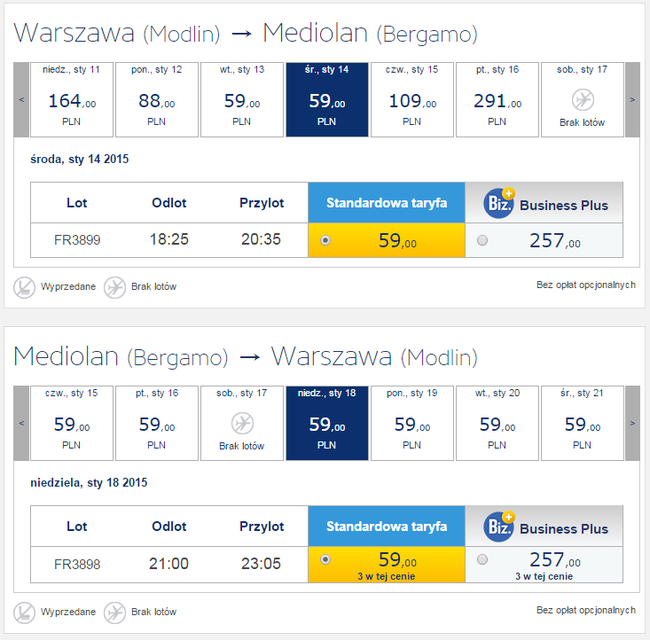Viewport: 650px width, 640px height.
Task: Click the Wyprzedane sold-out icon in lower legend
Action: [x=24, y=610]
